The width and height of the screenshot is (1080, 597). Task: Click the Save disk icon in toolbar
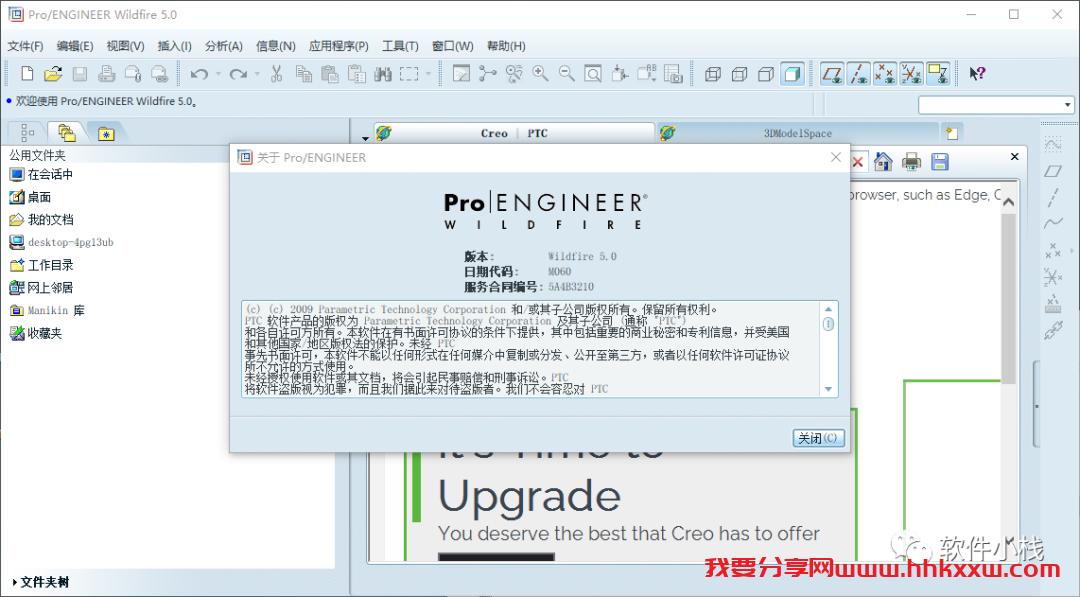80,74
